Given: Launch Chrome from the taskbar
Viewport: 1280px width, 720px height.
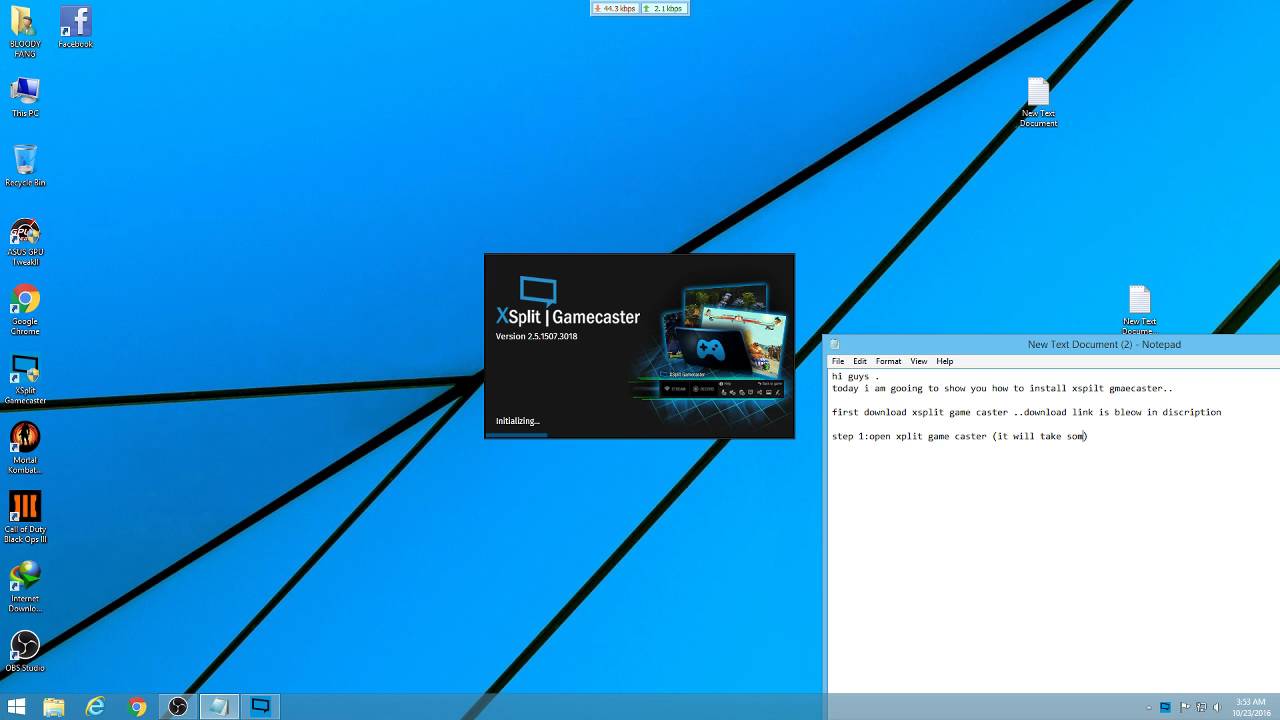Looking at the screenshot, I should [137, 707].
